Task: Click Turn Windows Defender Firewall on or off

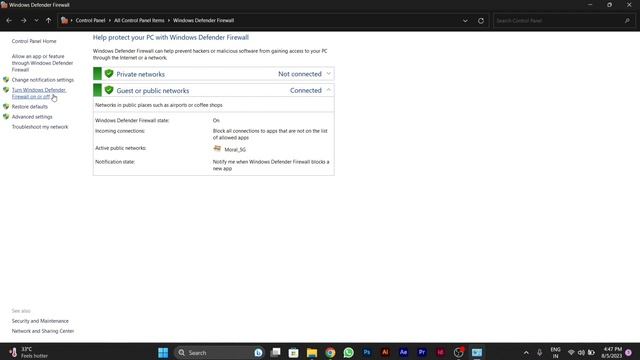Action: [x=39, y=93]
